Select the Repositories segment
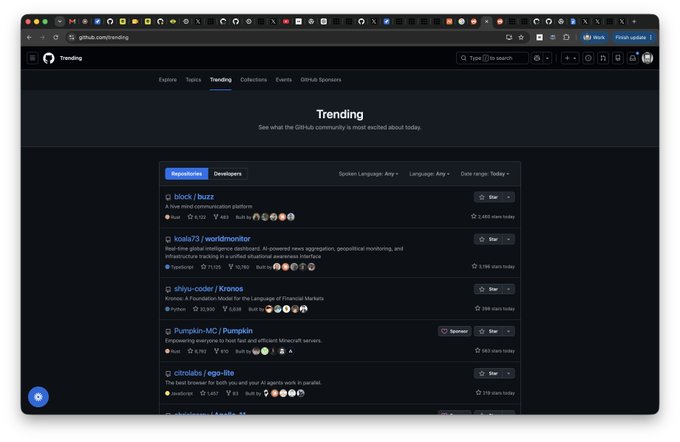680x442 pixels. (186, 174)
